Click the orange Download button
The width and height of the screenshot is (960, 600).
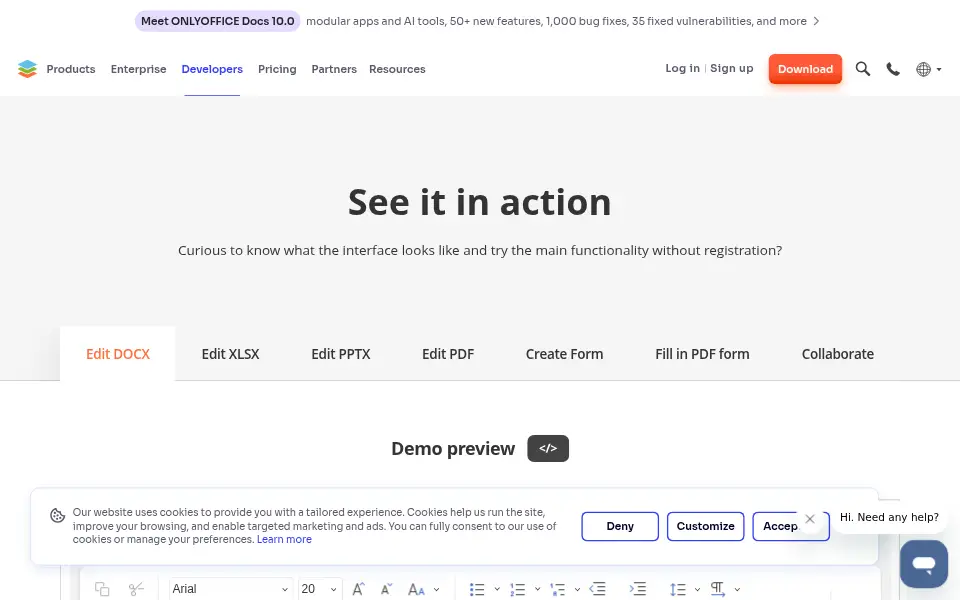pyautogui.click(x=805, y=69)
